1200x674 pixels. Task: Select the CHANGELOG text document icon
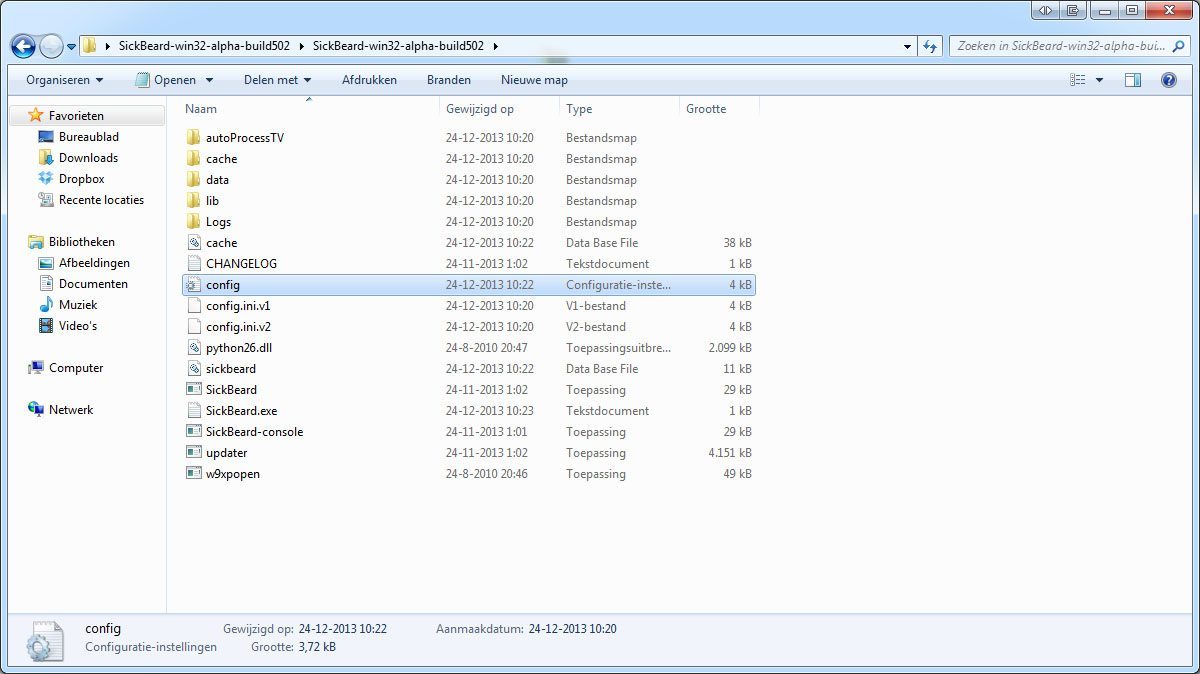194,264
